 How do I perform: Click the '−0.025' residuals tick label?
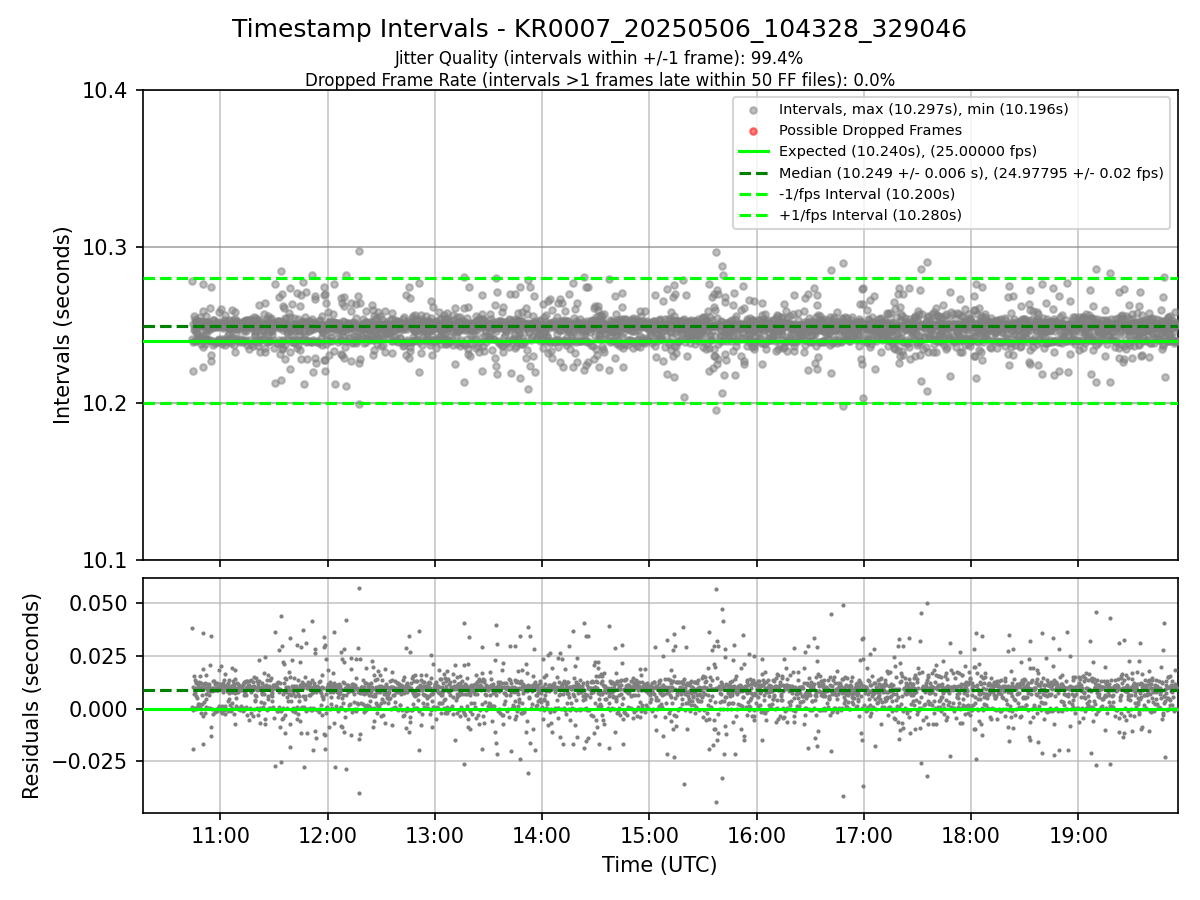91,761
